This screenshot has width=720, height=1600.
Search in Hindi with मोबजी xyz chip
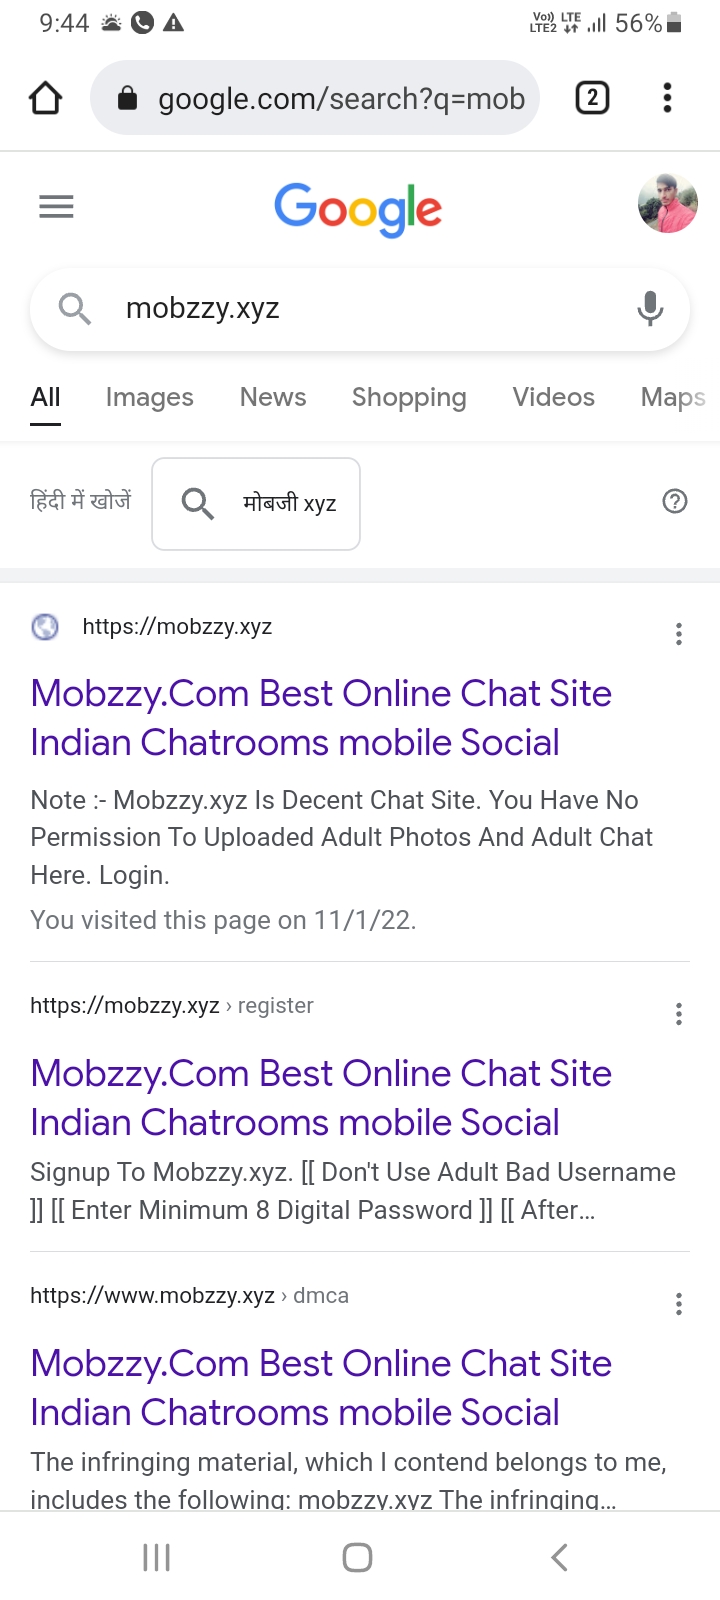tap(256, 504)
